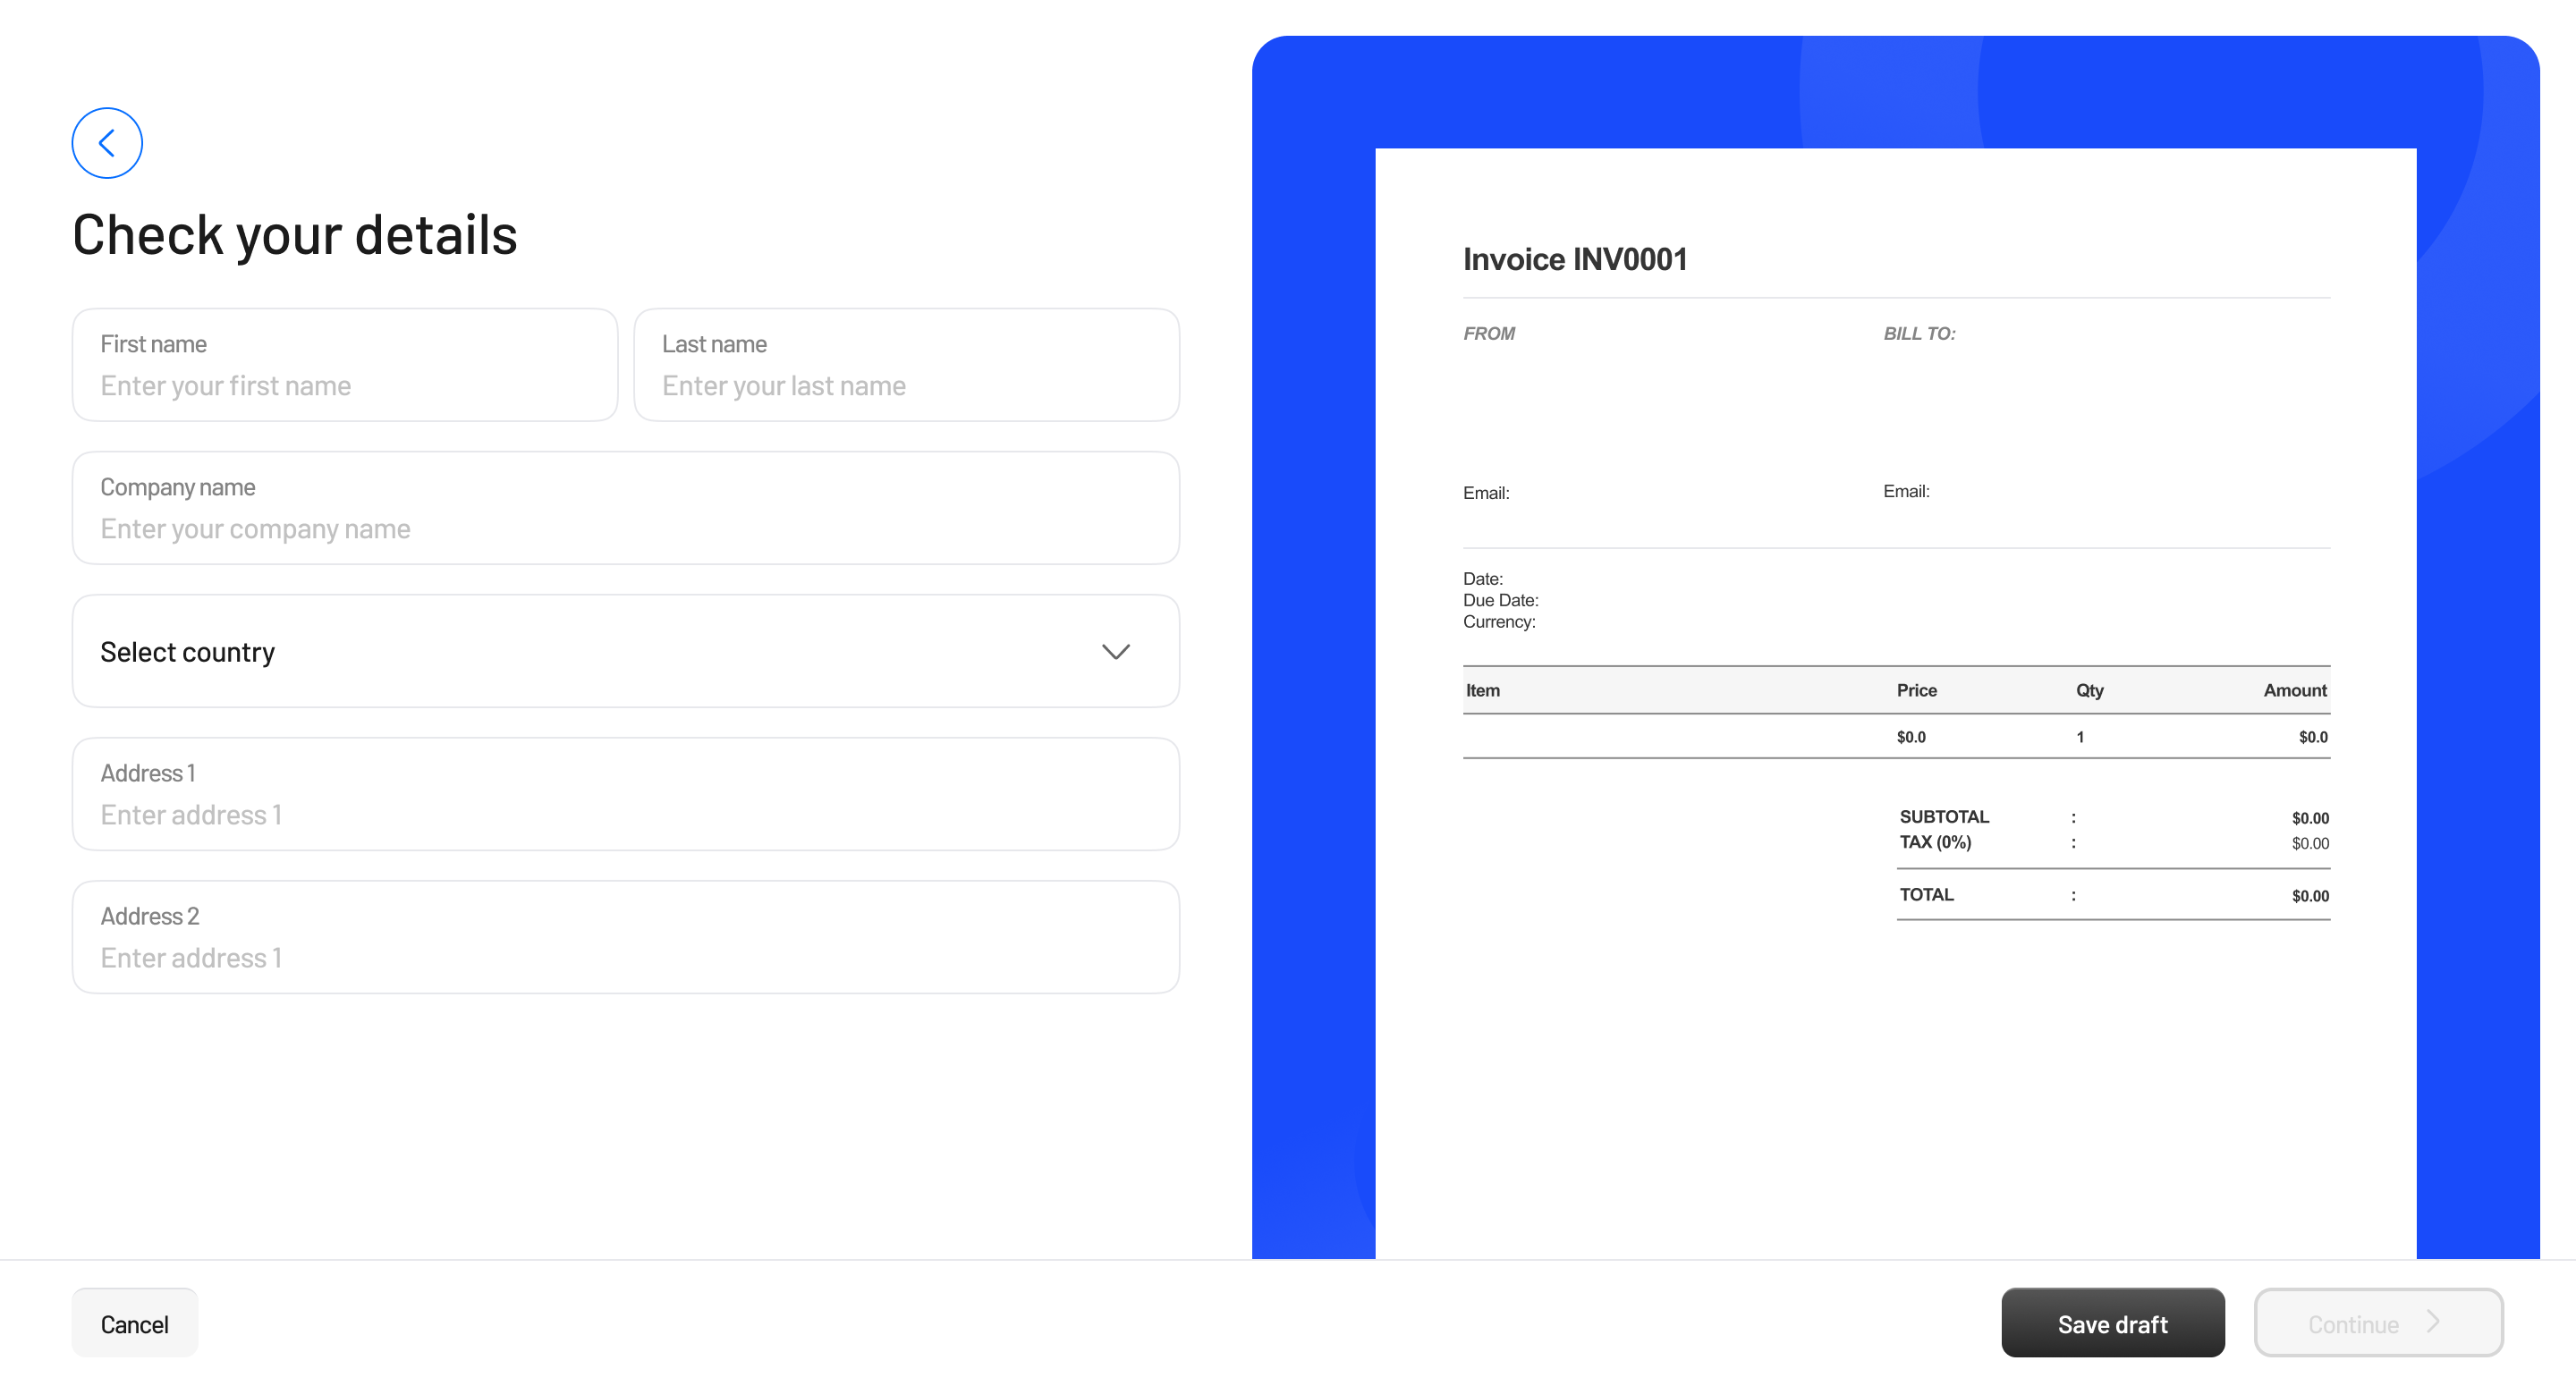
Task: Click the Select country chevron arrow
Action: 1115,652
